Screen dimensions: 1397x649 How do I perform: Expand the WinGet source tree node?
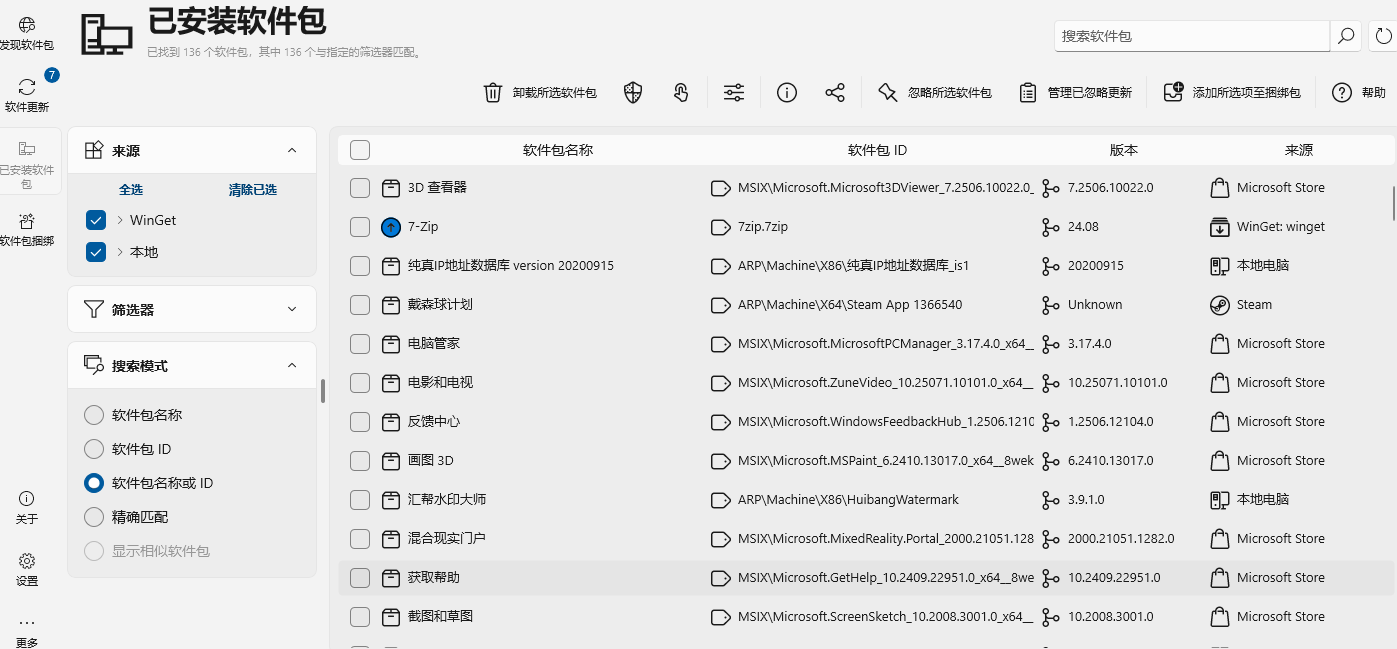(x=120, y=220)
